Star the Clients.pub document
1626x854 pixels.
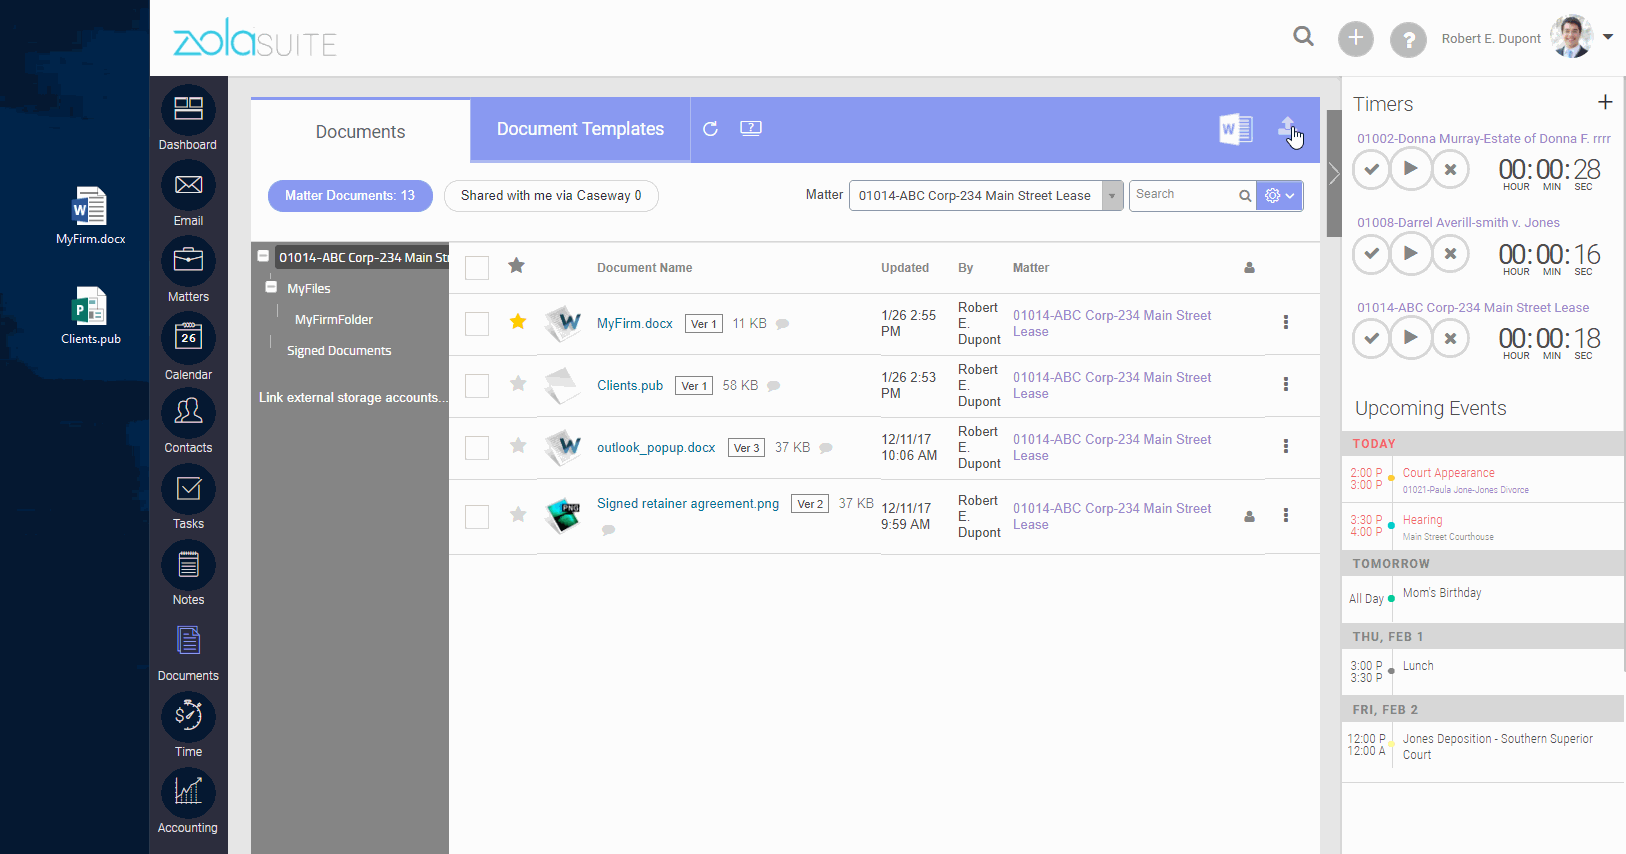pyautogui.click(x=518, y=384)
